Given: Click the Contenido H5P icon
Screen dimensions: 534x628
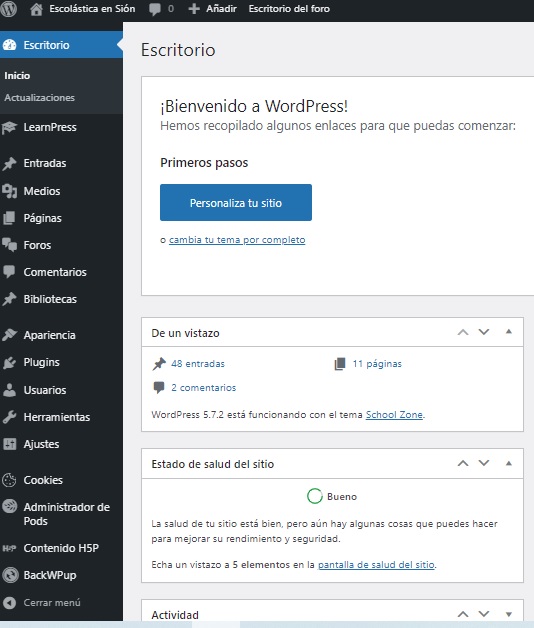Looking at the screenshot, I should [x=9, y=548].
